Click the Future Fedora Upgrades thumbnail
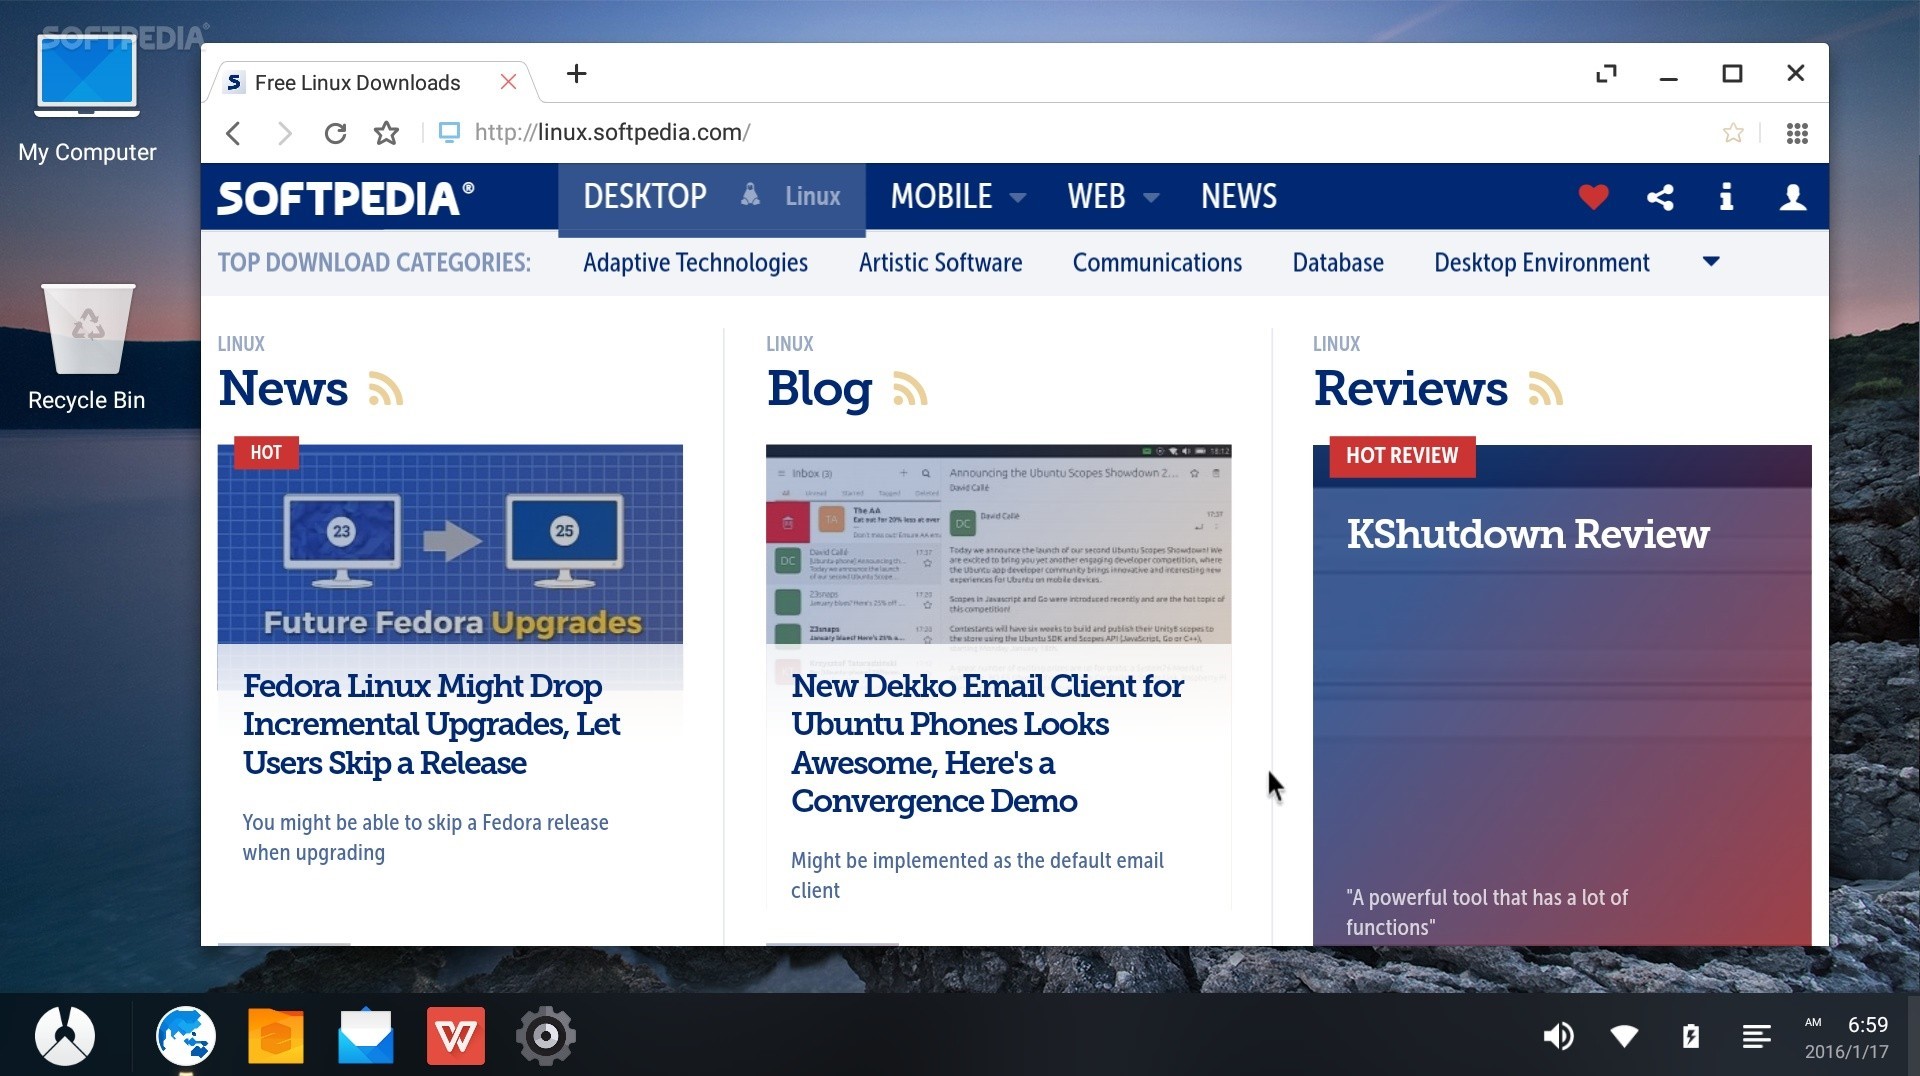The image size is (1920, 1076). [x=450, y=545]
